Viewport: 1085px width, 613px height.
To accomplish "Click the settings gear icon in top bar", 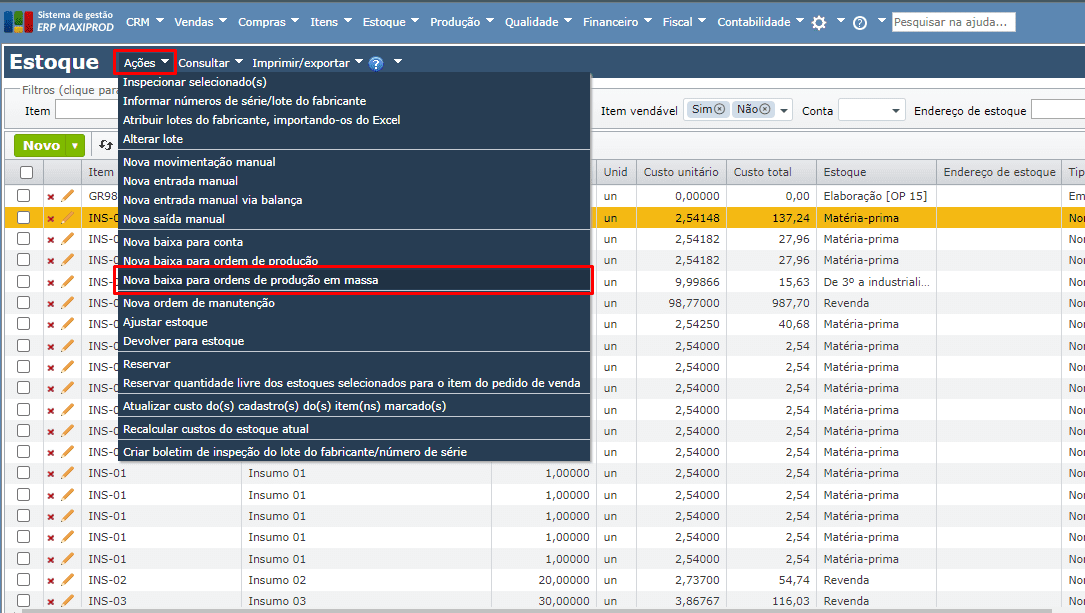I will [x=819, y=22].
